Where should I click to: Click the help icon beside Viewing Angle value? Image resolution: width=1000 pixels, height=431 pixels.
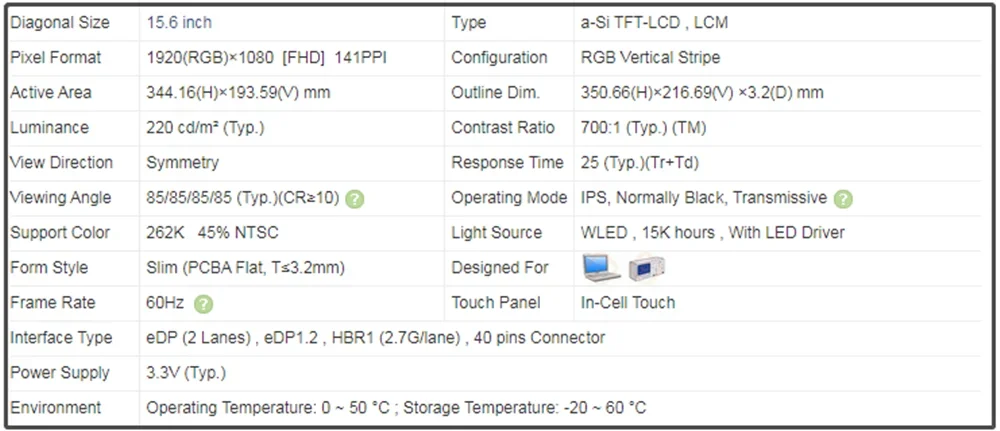click(x=355, y=198)
